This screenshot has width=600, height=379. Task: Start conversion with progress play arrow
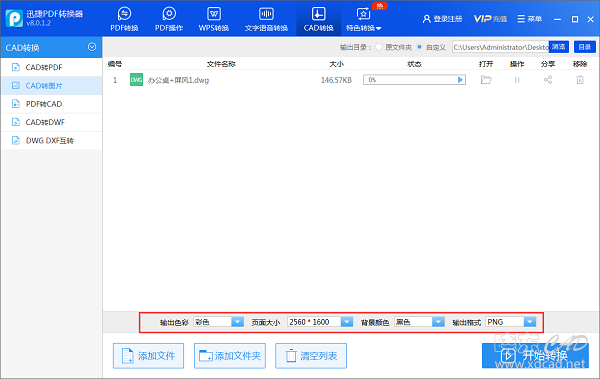point(460,80)
